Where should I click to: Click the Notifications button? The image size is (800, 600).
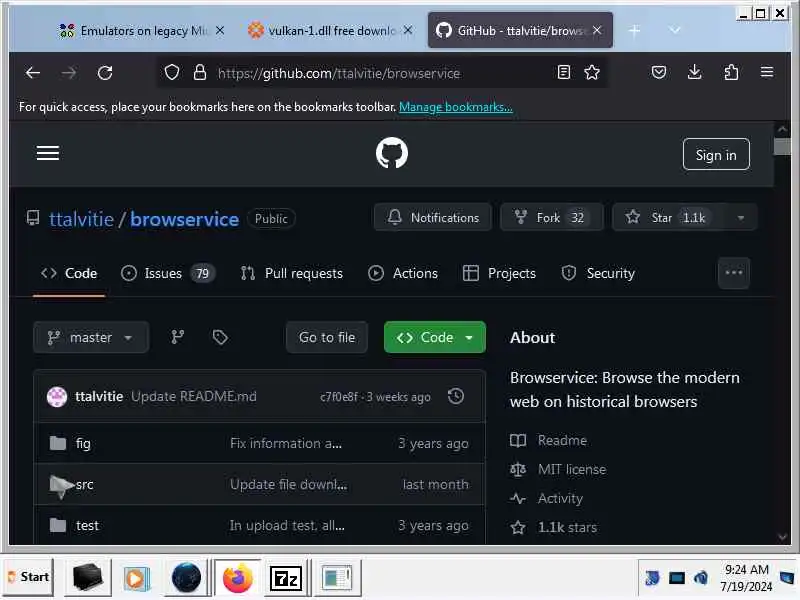433,218
